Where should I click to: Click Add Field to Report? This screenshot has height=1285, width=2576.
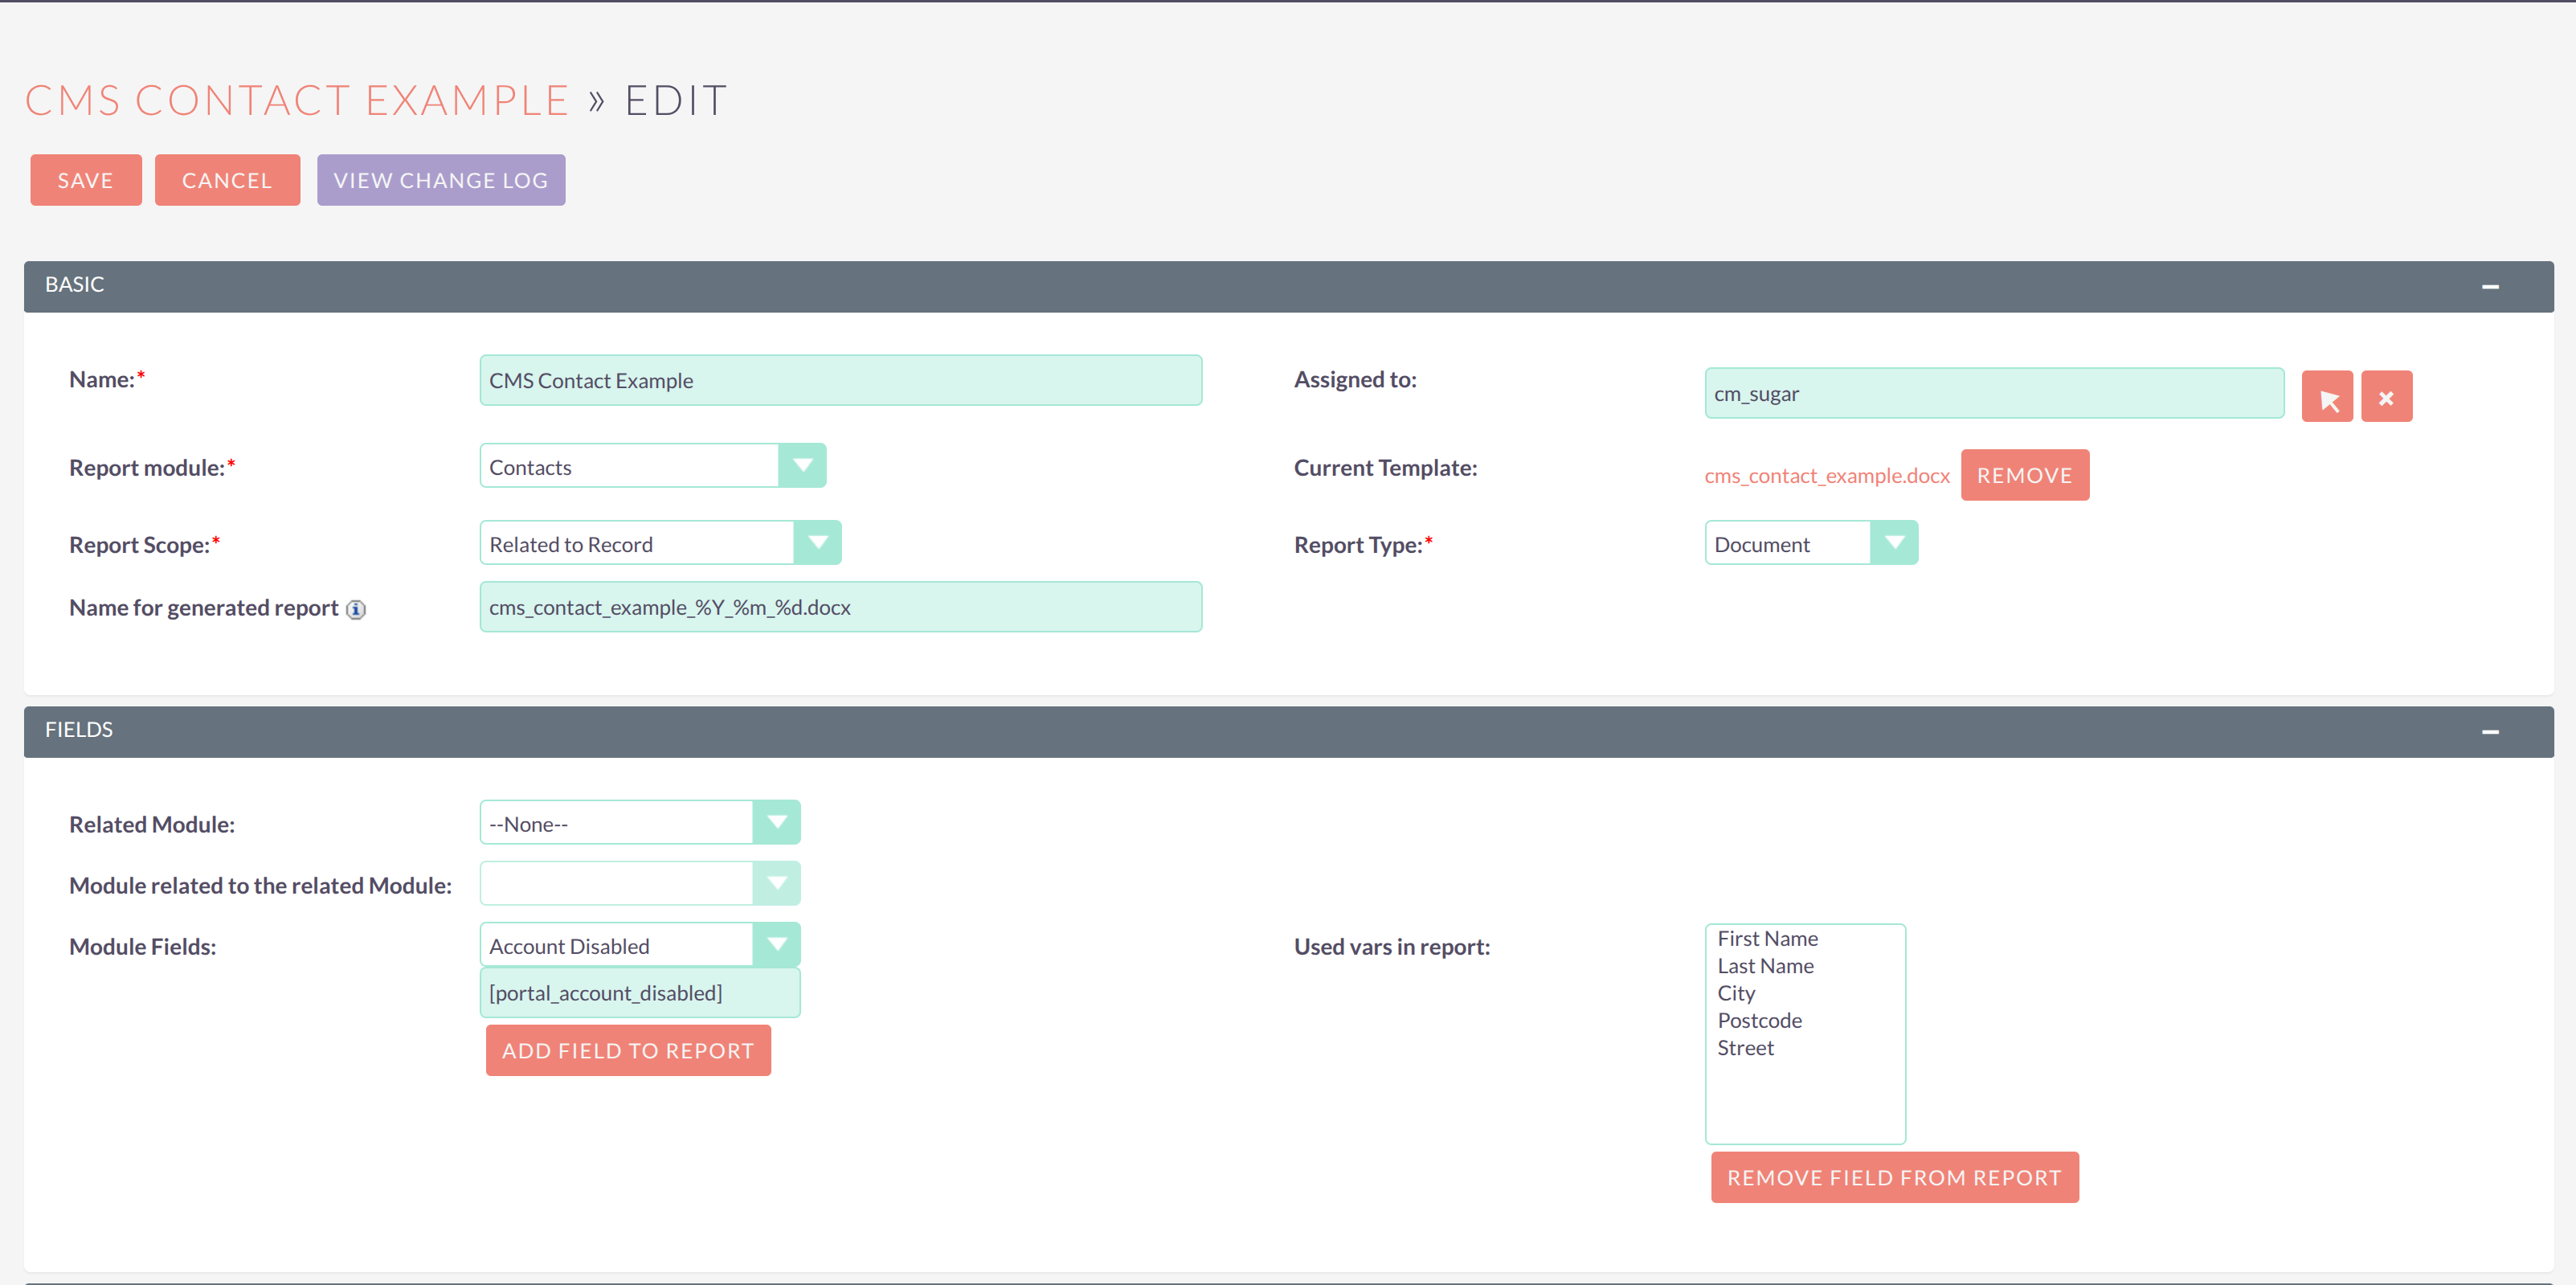coord(627,1050)
